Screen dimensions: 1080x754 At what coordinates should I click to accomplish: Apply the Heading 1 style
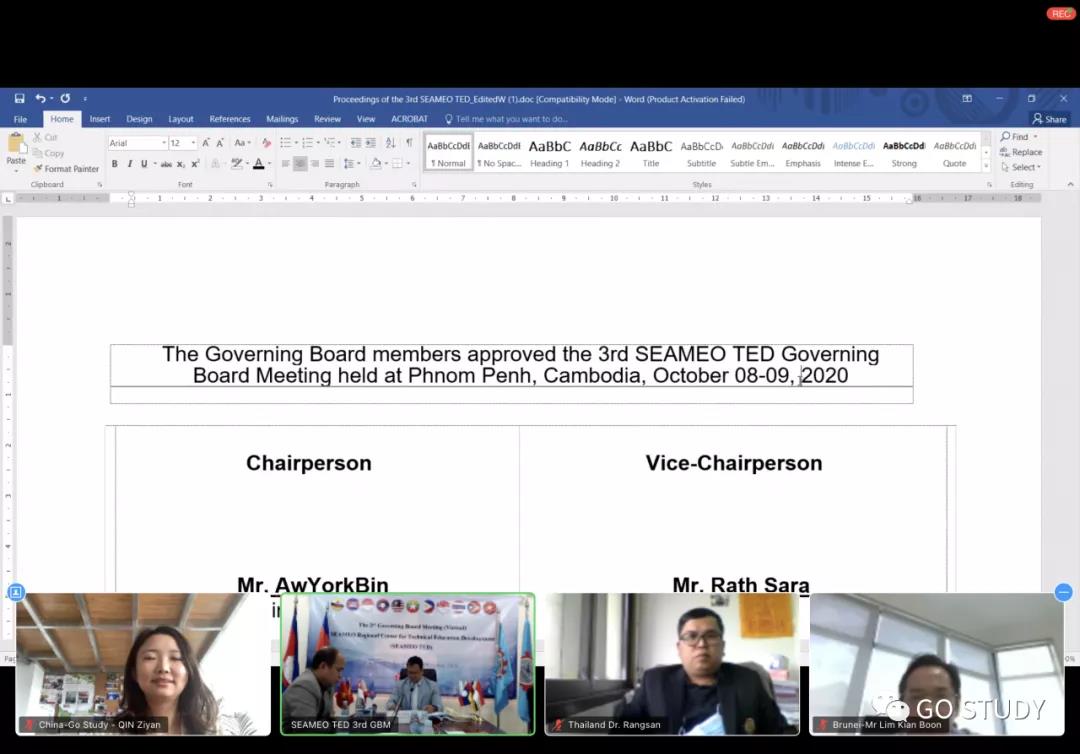pyautogui.click(x=549, y=152)
